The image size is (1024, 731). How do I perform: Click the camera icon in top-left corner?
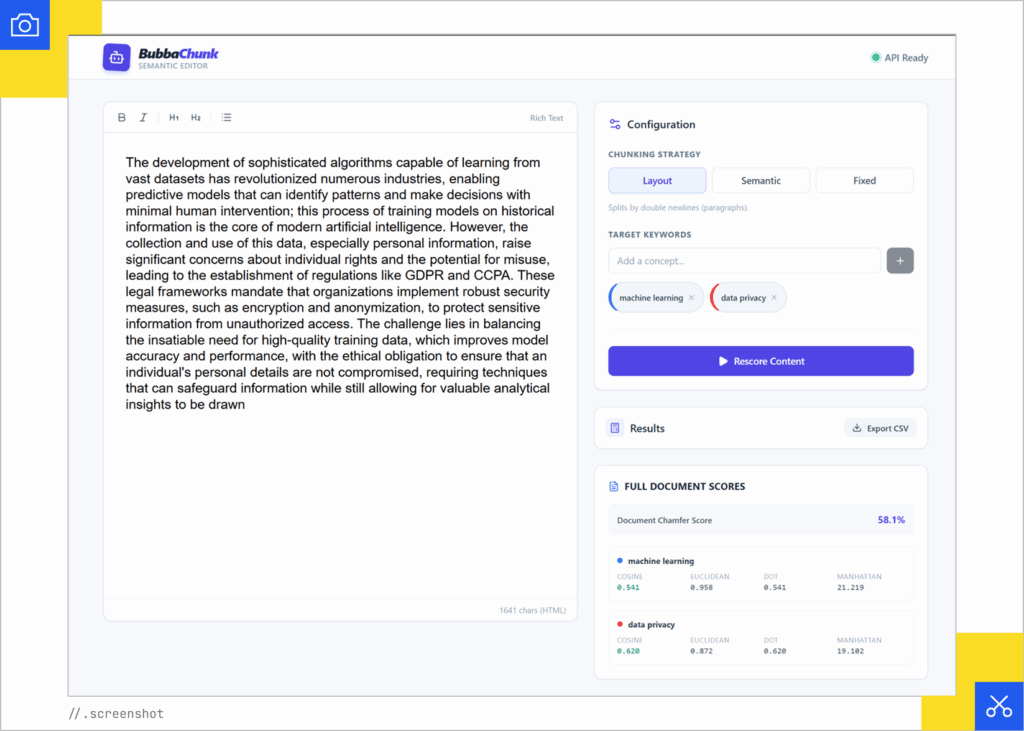point(24,25)
